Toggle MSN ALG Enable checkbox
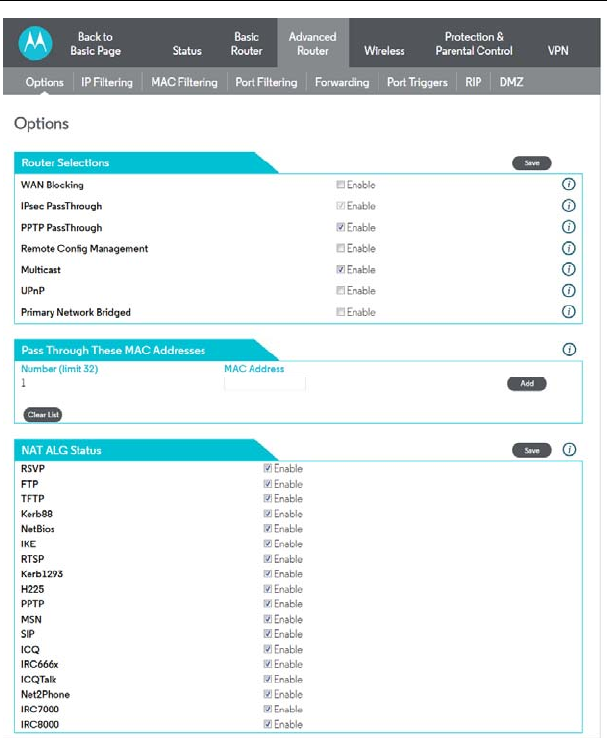This screenshot has height=738, width=607. [x=267, y=619]
